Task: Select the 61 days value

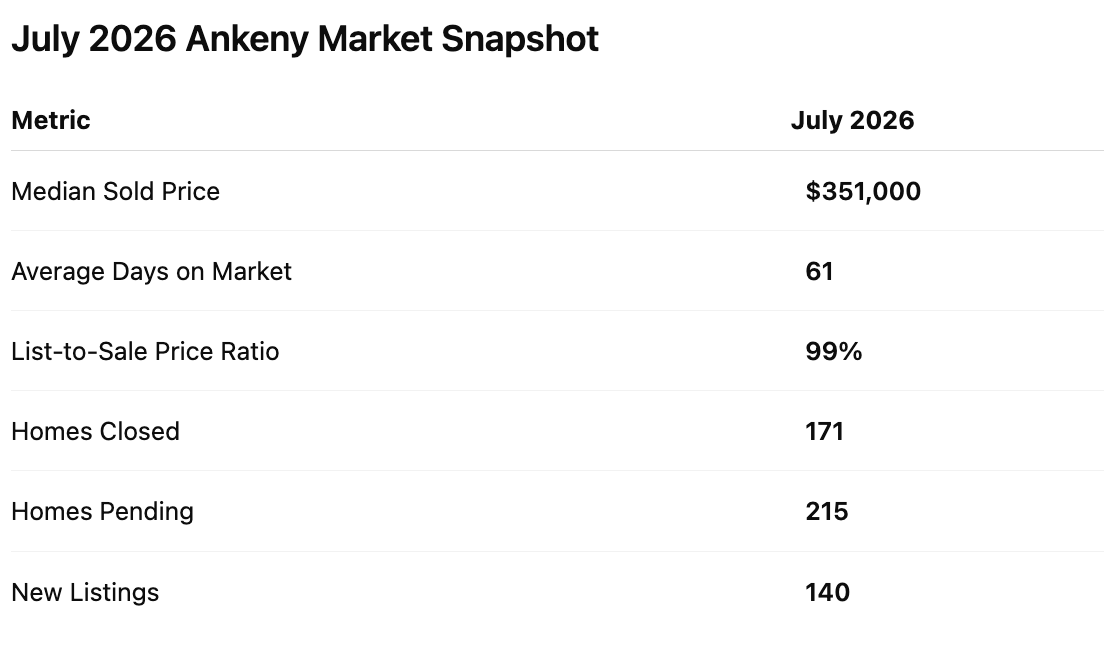Action: 820,272
